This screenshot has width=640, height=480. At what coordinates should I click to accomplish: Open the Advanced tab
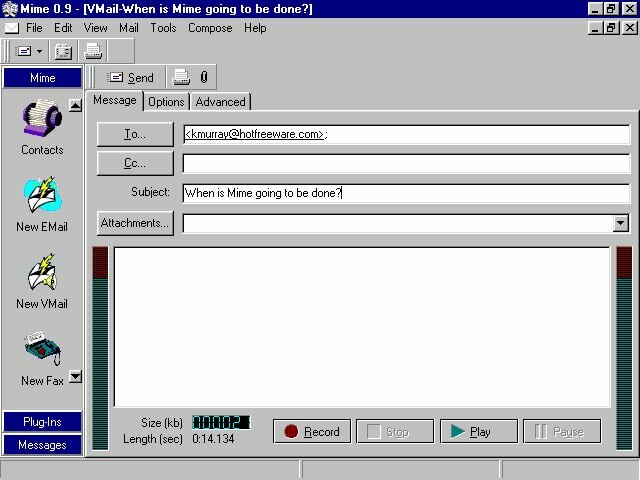click(220, 102)
